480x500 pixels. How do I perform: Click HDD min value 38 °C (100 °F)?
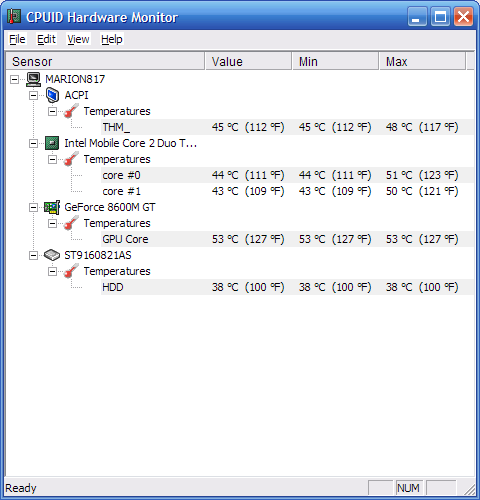(x=335, y=287)
